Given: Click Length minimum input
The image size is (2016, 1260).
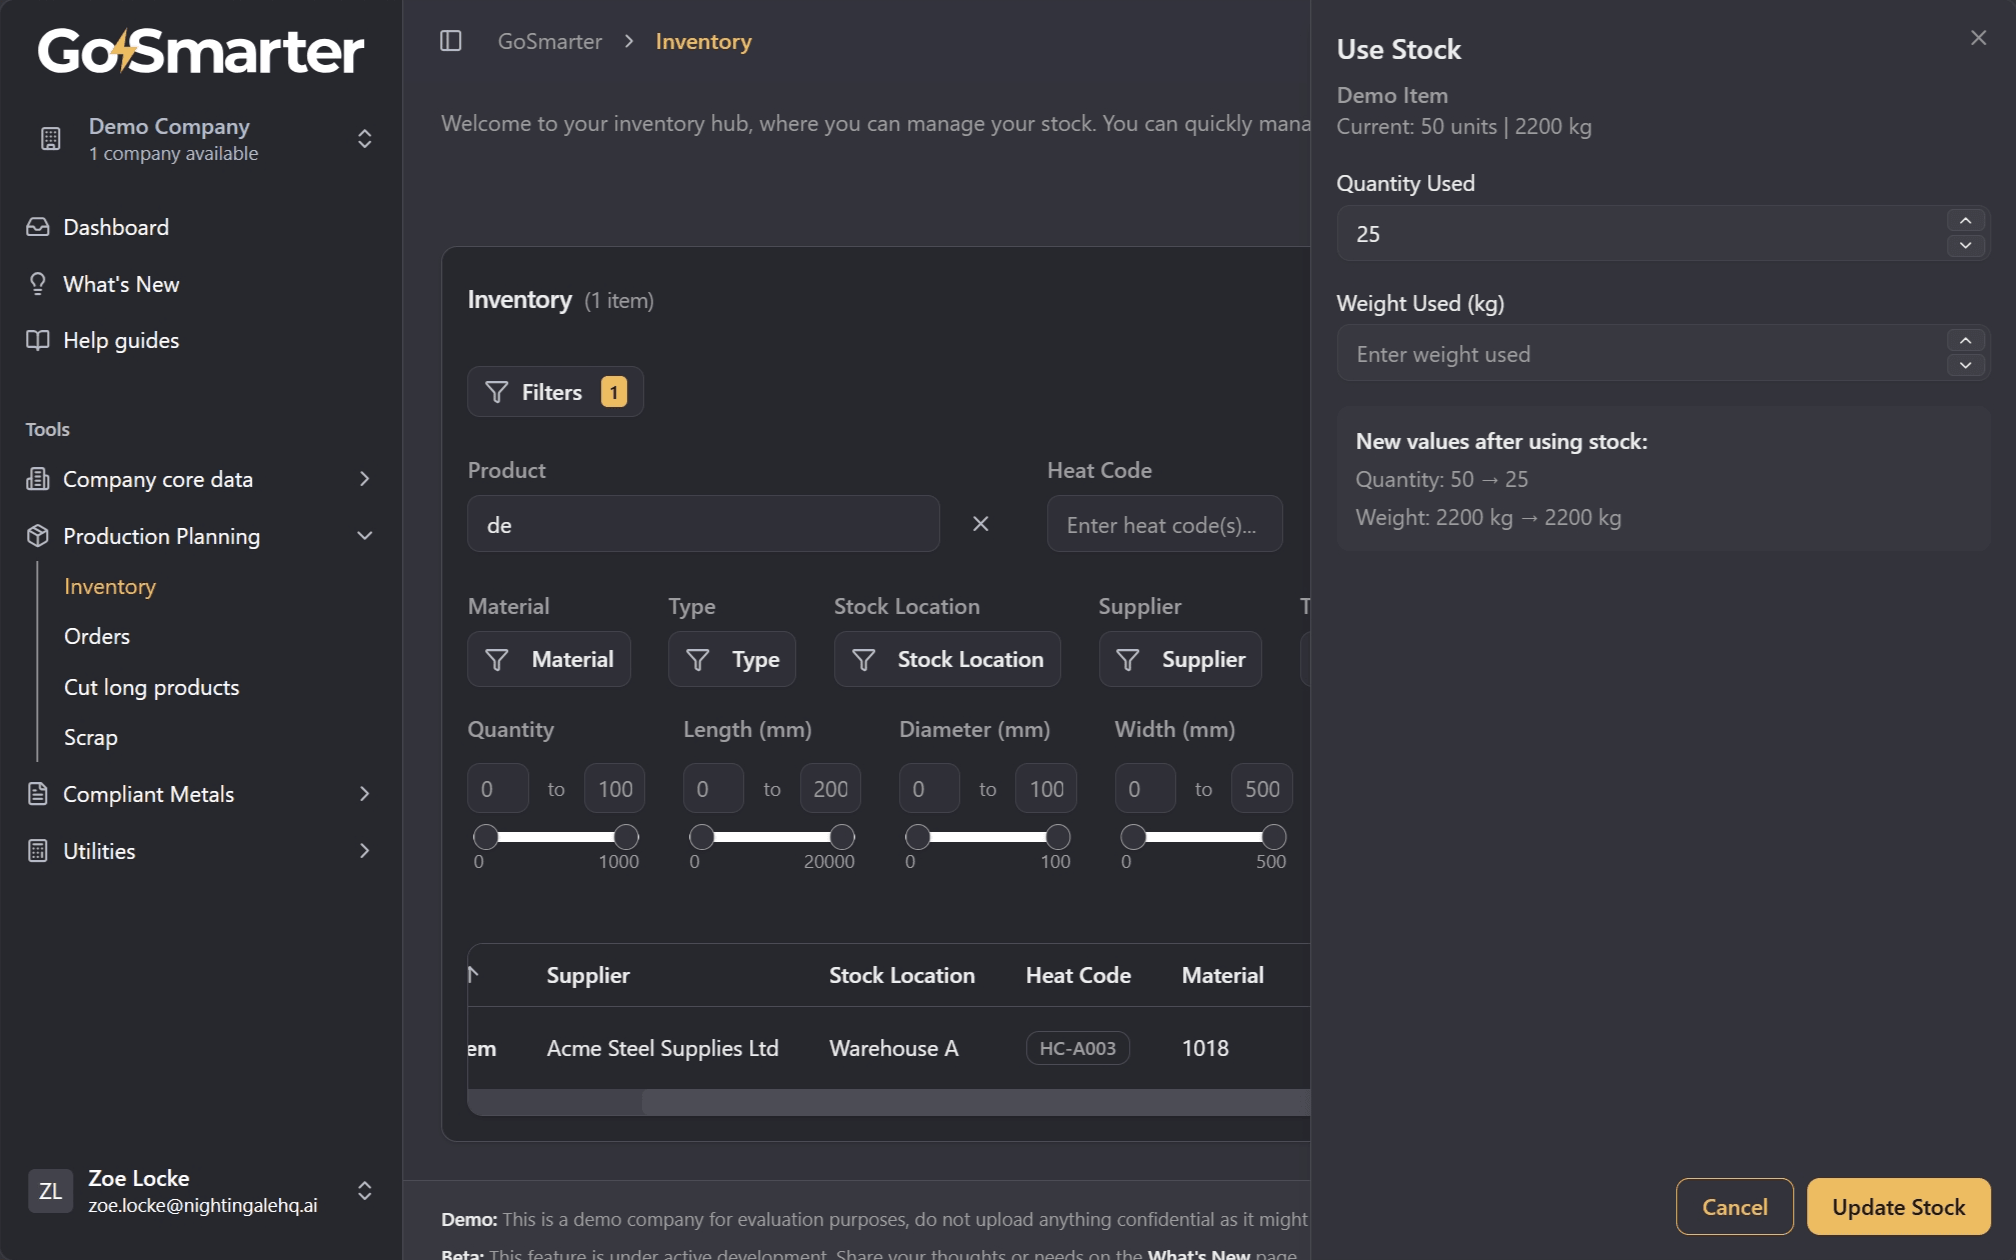Looking at the screenshot, I should [x=713, y=789].
